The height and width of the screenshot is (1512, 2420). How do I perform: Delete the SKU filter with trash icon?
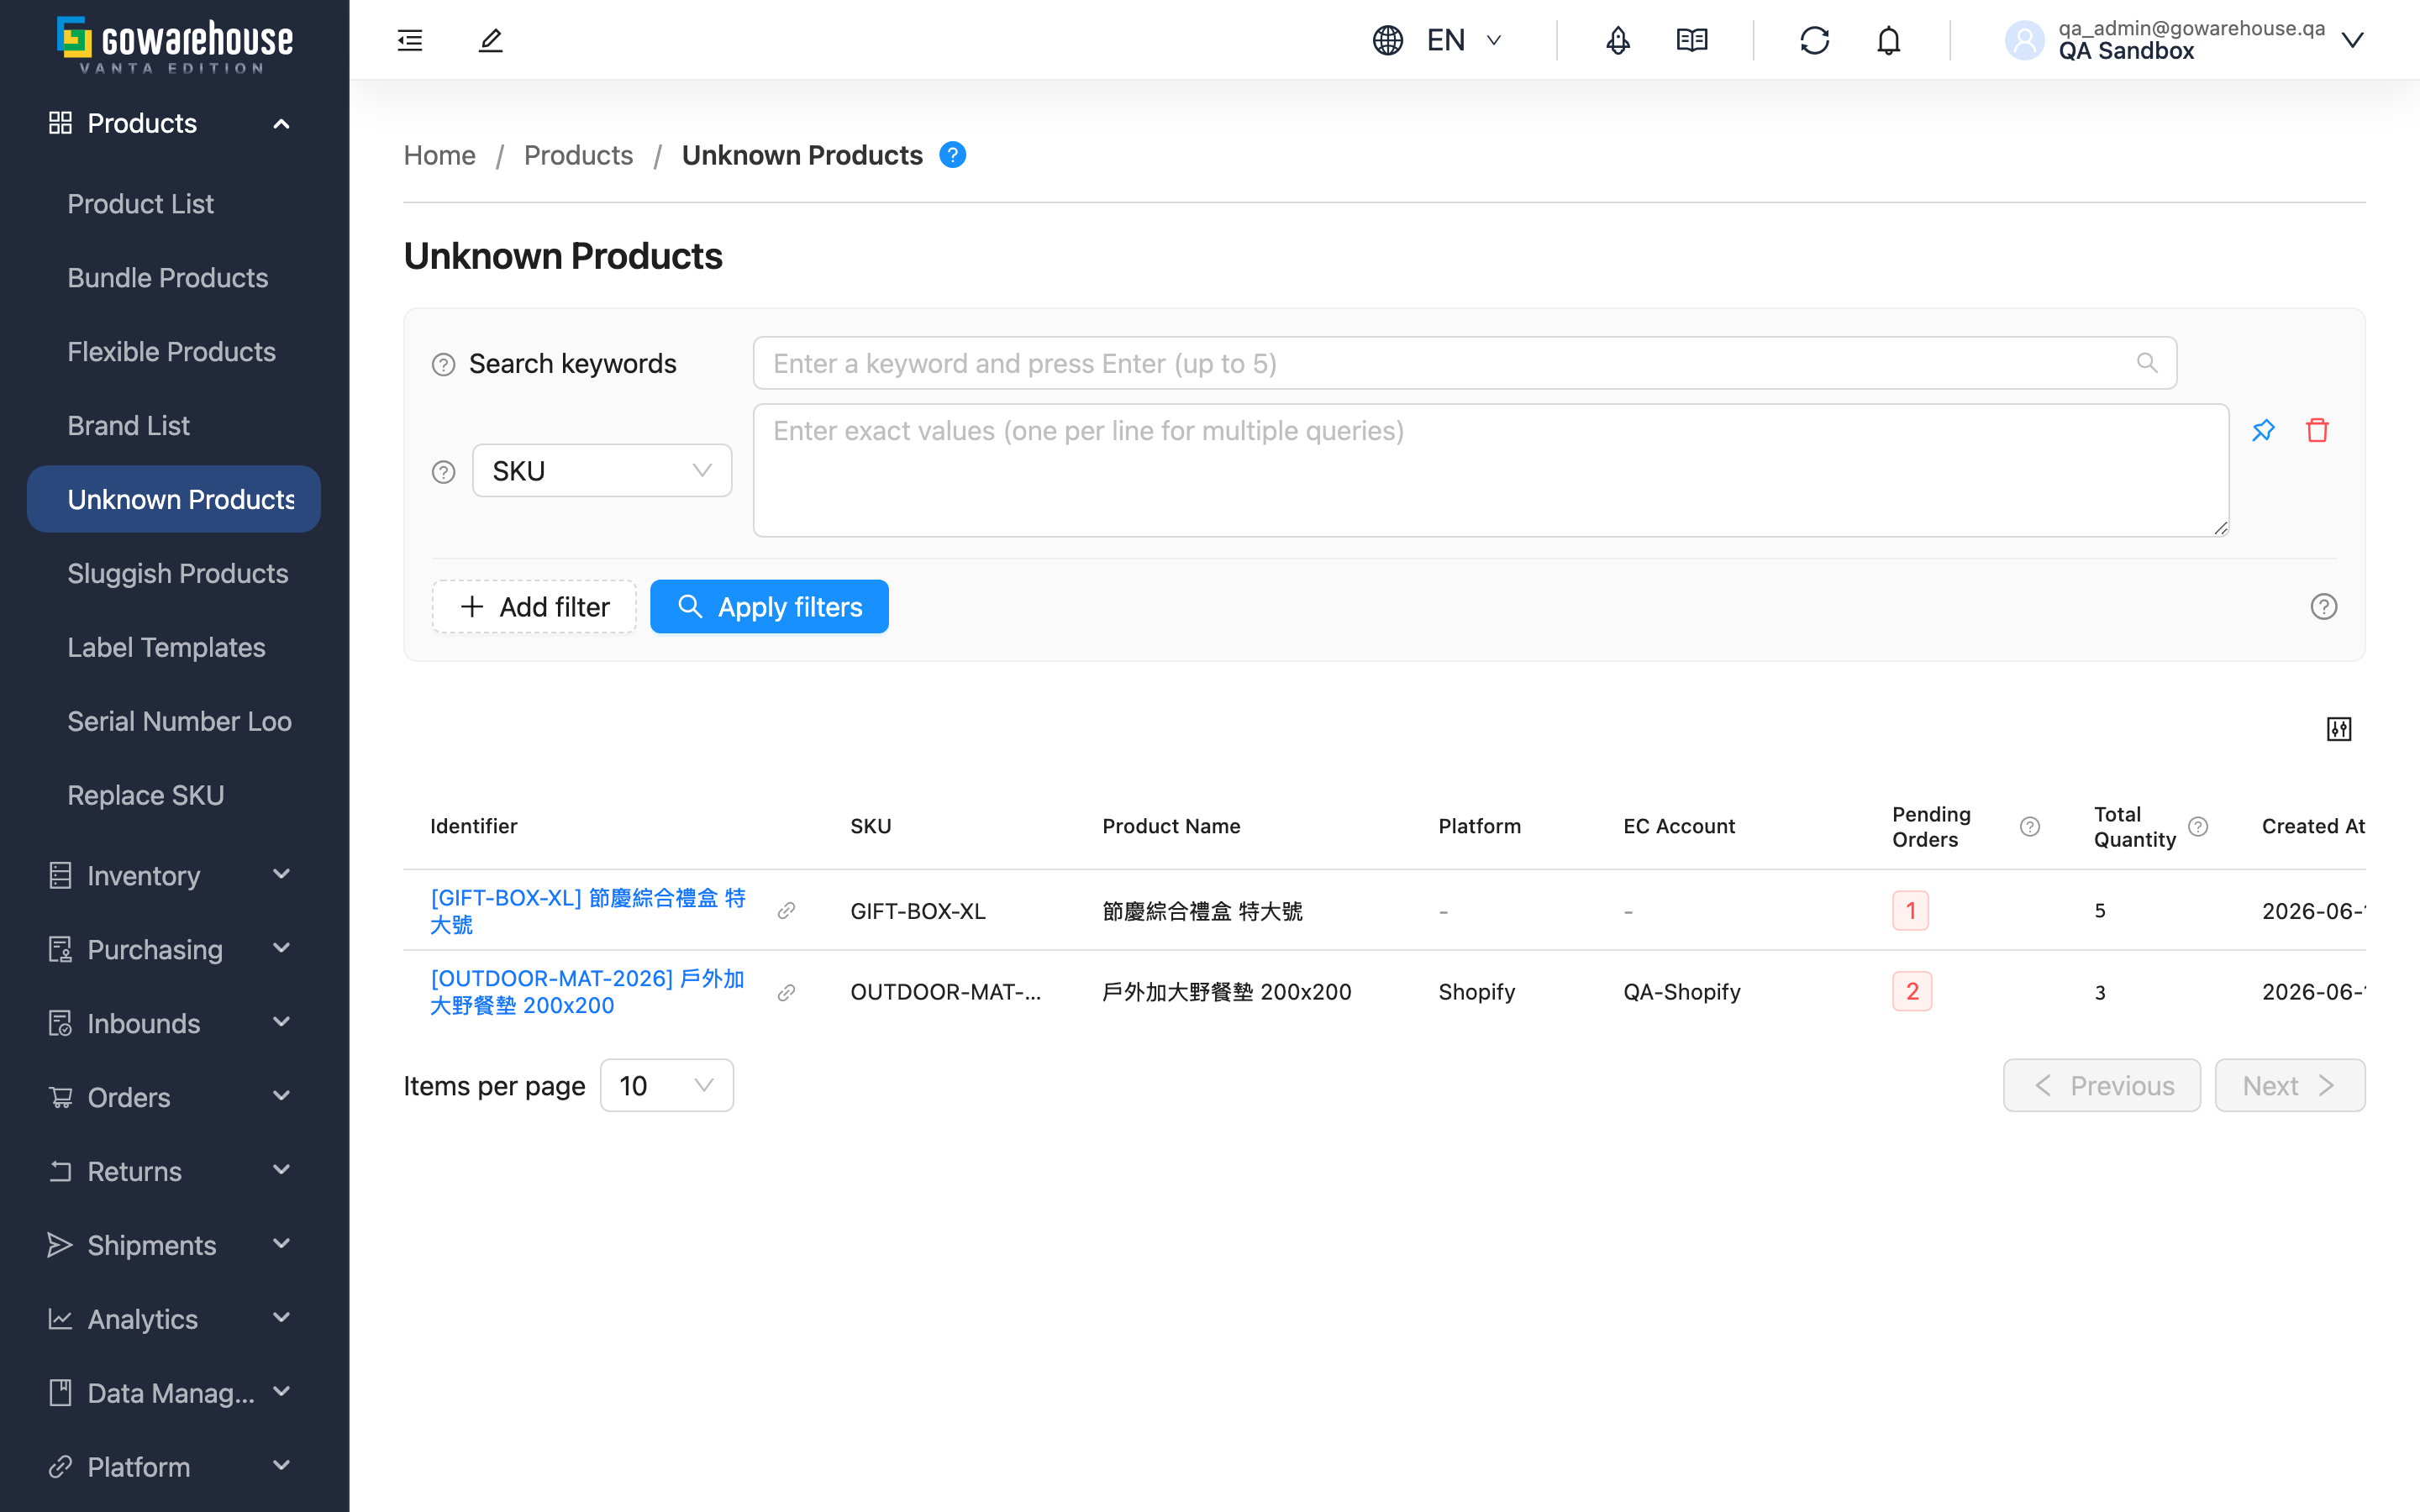[x=2317, y=430]
